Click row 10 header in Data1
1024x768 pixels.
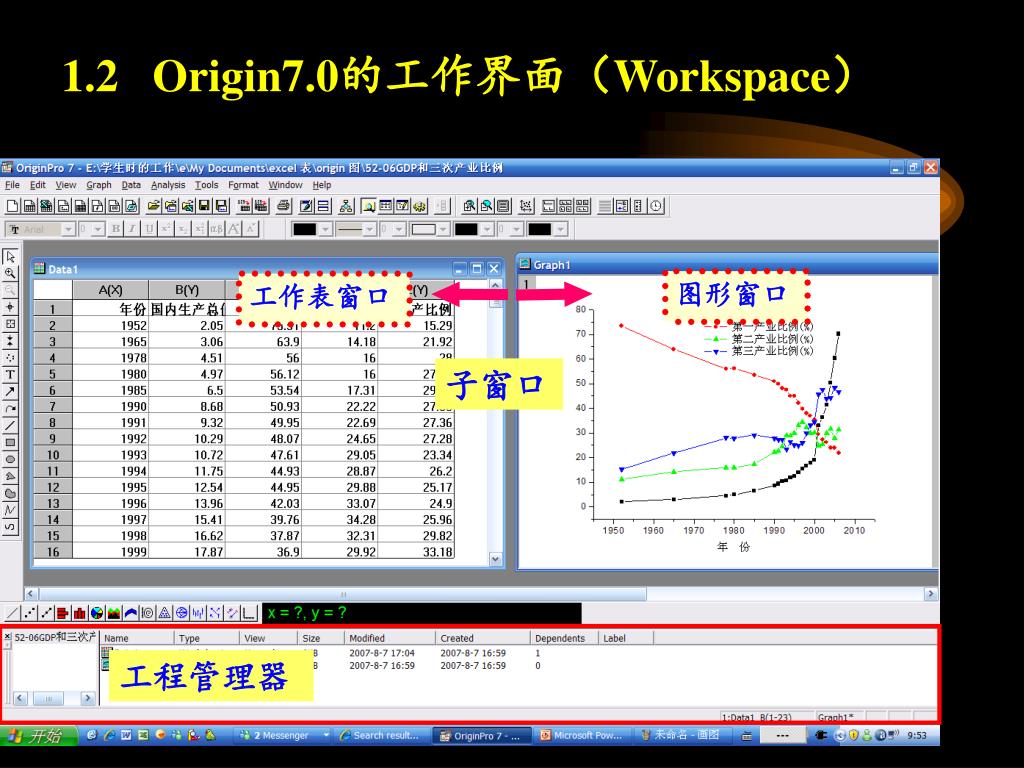click(53, 455)
